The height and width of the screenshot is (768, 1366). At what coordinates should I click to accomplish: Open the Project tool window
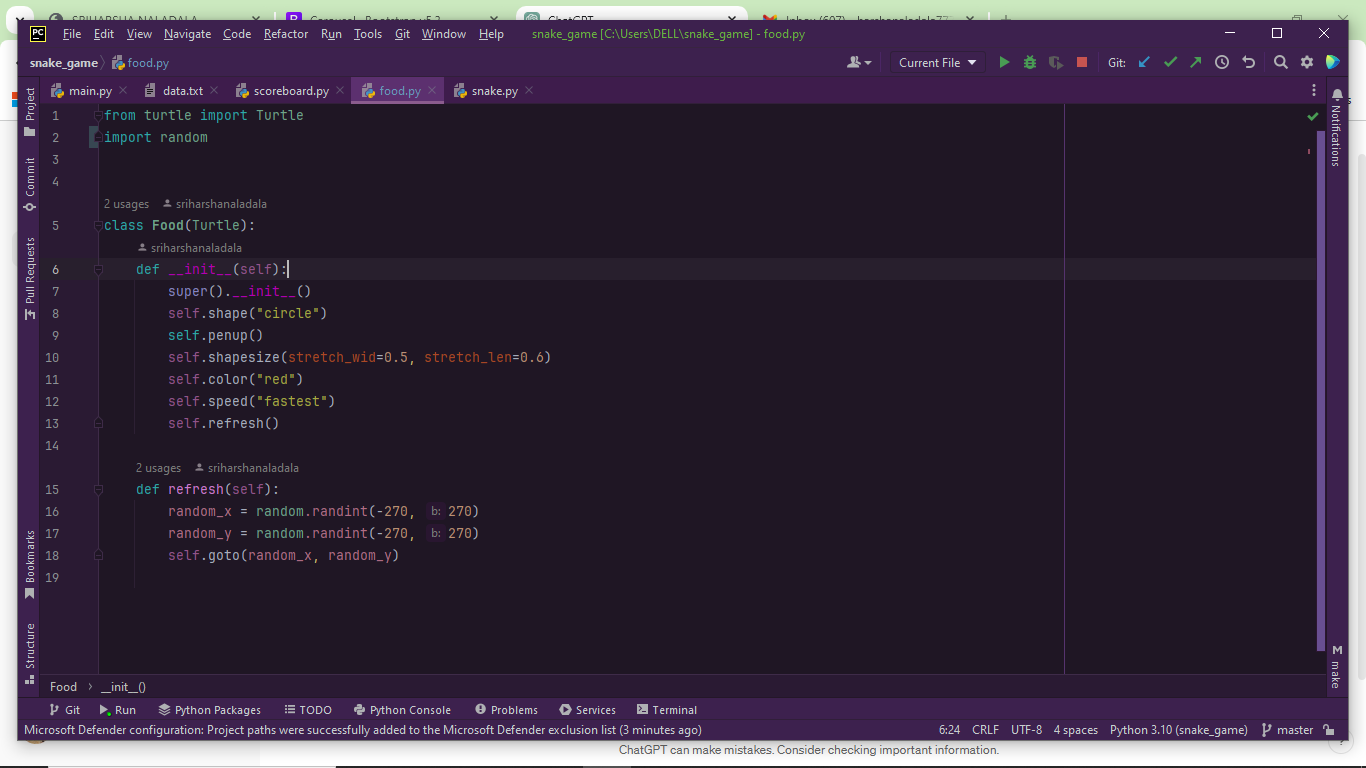pos(30,112)
